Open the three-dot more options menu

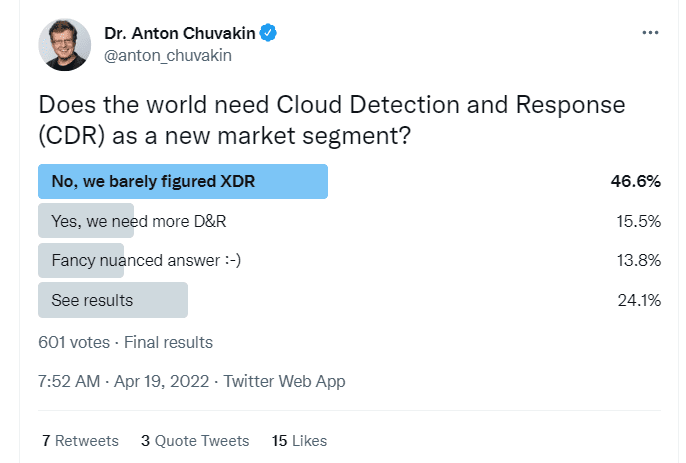651,33
